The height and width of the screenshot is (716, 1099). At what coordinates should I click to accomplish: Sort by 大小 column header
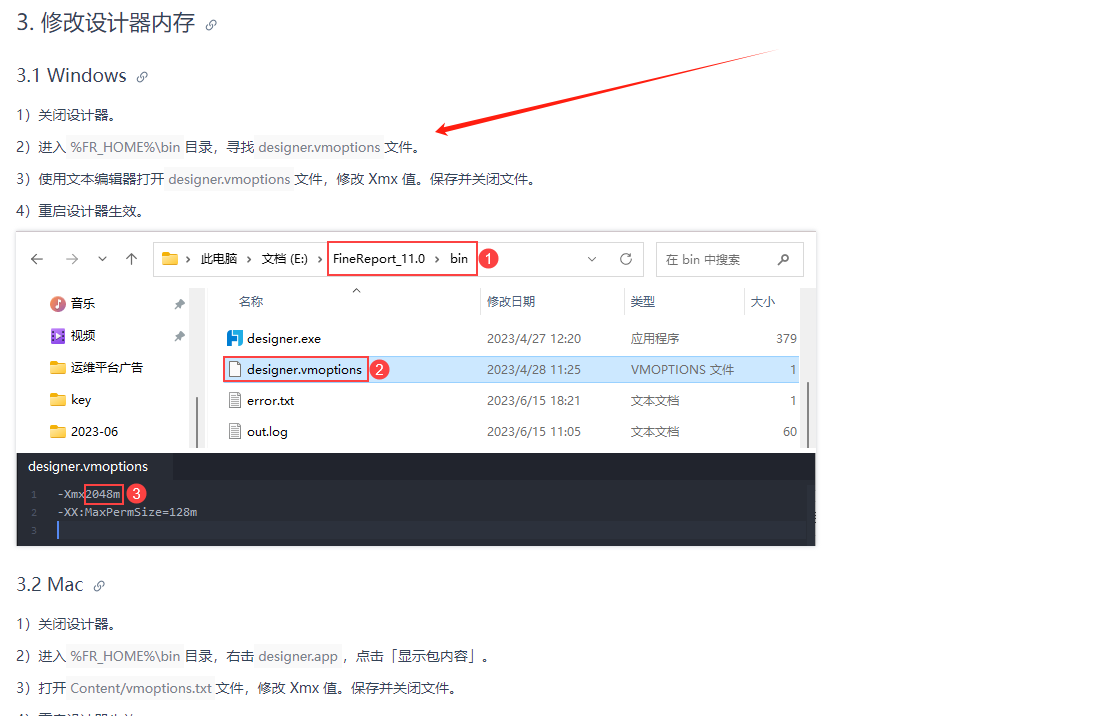763,302
